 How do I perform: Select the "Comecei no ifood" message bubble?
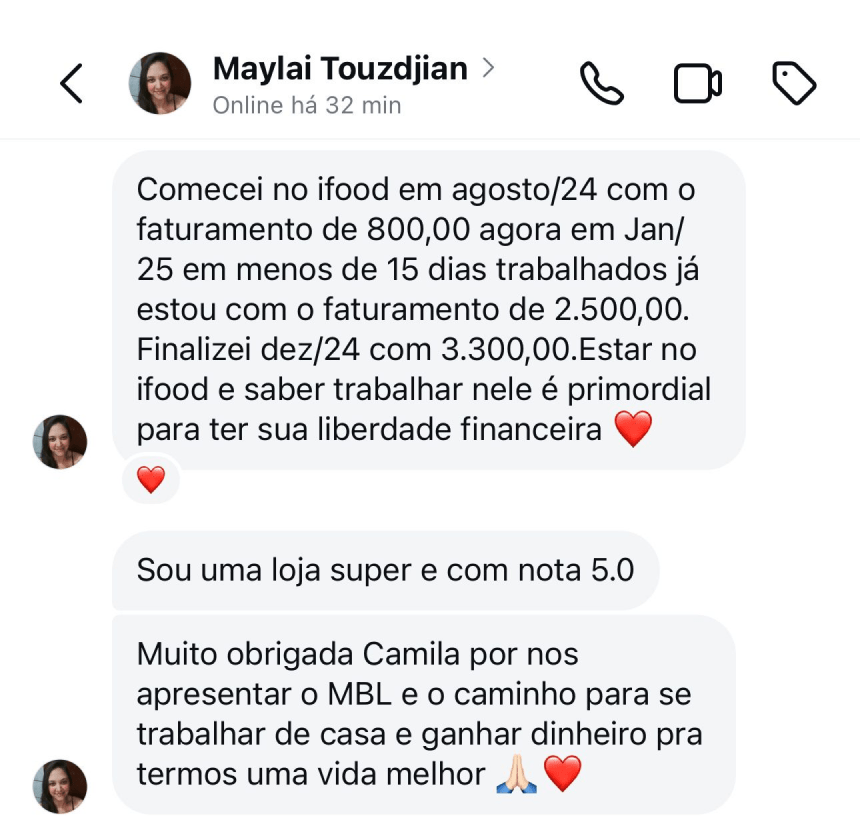[x=428, y=309]
